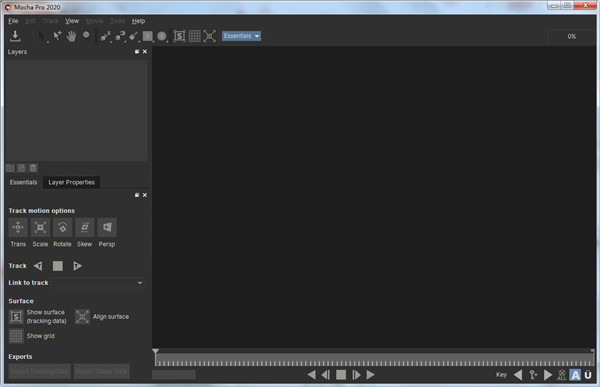600x387 pixels.
Task: Open the Link to track dropdown
Action: click(x=98, y=283)
